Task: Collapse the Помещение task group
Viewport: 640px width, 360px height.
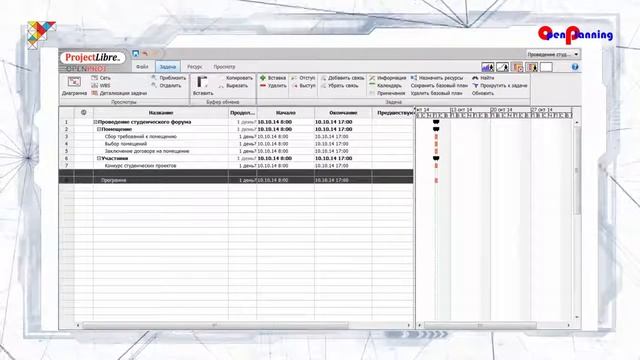Action: point(99,129)
